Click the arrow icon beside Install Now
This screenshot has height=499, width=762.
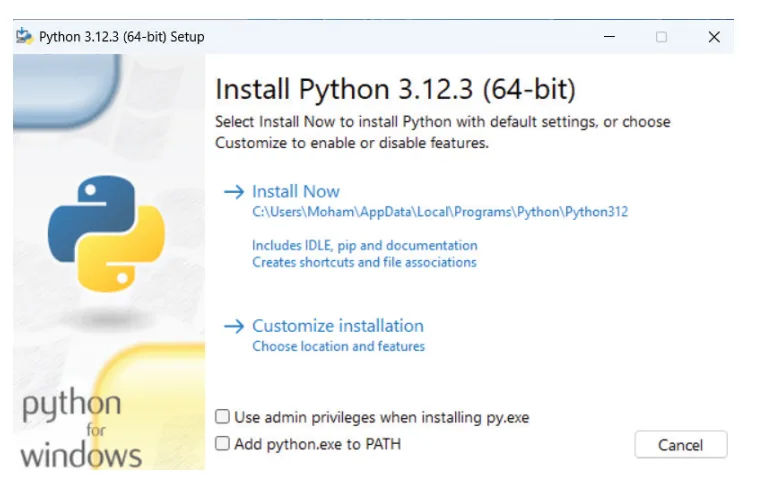tap(234, 192)
